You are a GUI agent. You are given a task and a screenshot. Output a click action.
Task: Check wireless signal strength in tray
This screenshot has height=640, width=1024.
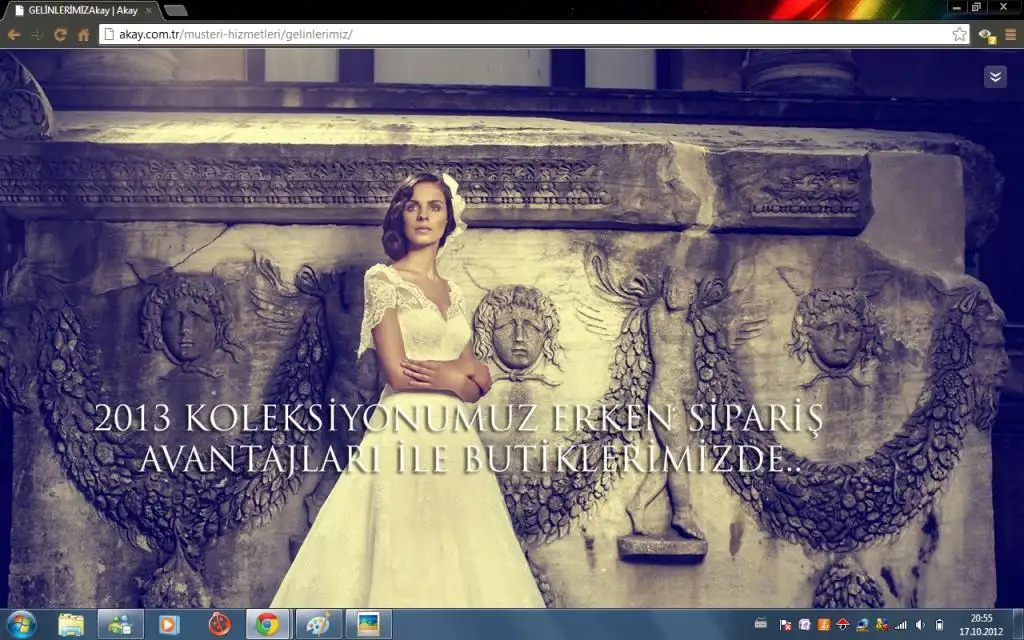tap(901, 625)
